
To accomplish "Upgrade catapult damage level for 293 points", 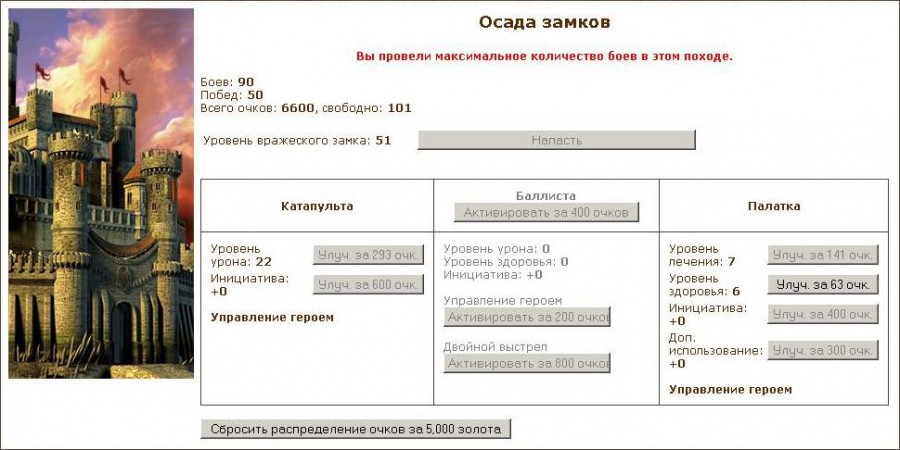I will pos(368,255).
